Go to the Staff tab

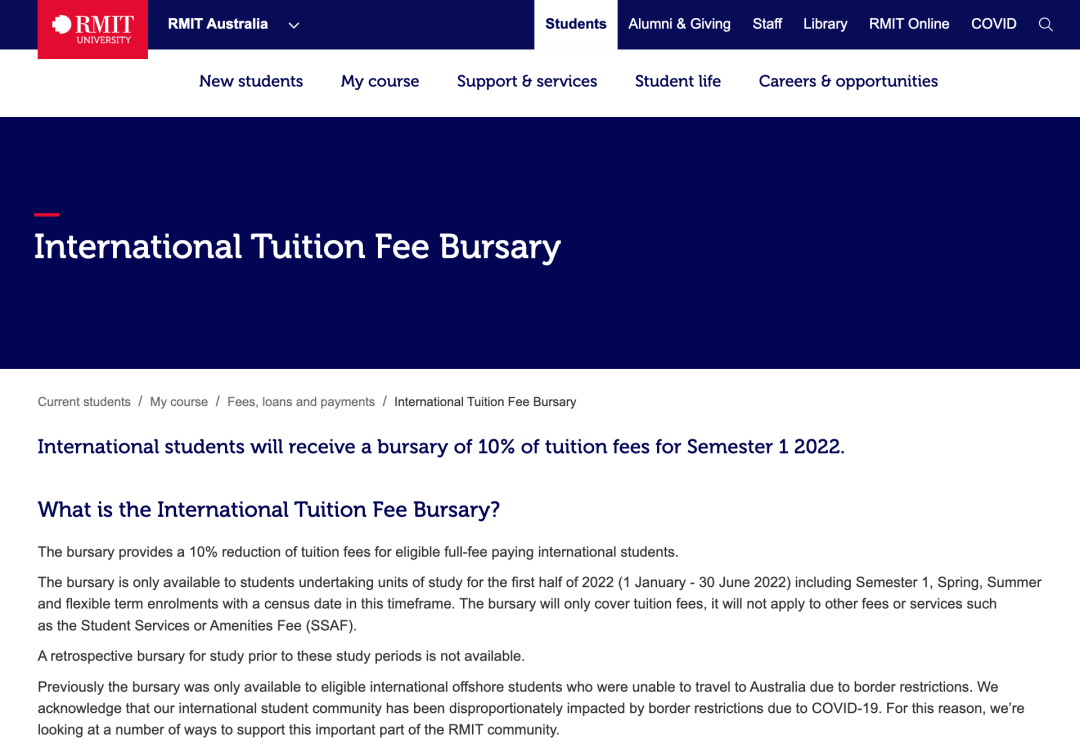tap(767, 24)
